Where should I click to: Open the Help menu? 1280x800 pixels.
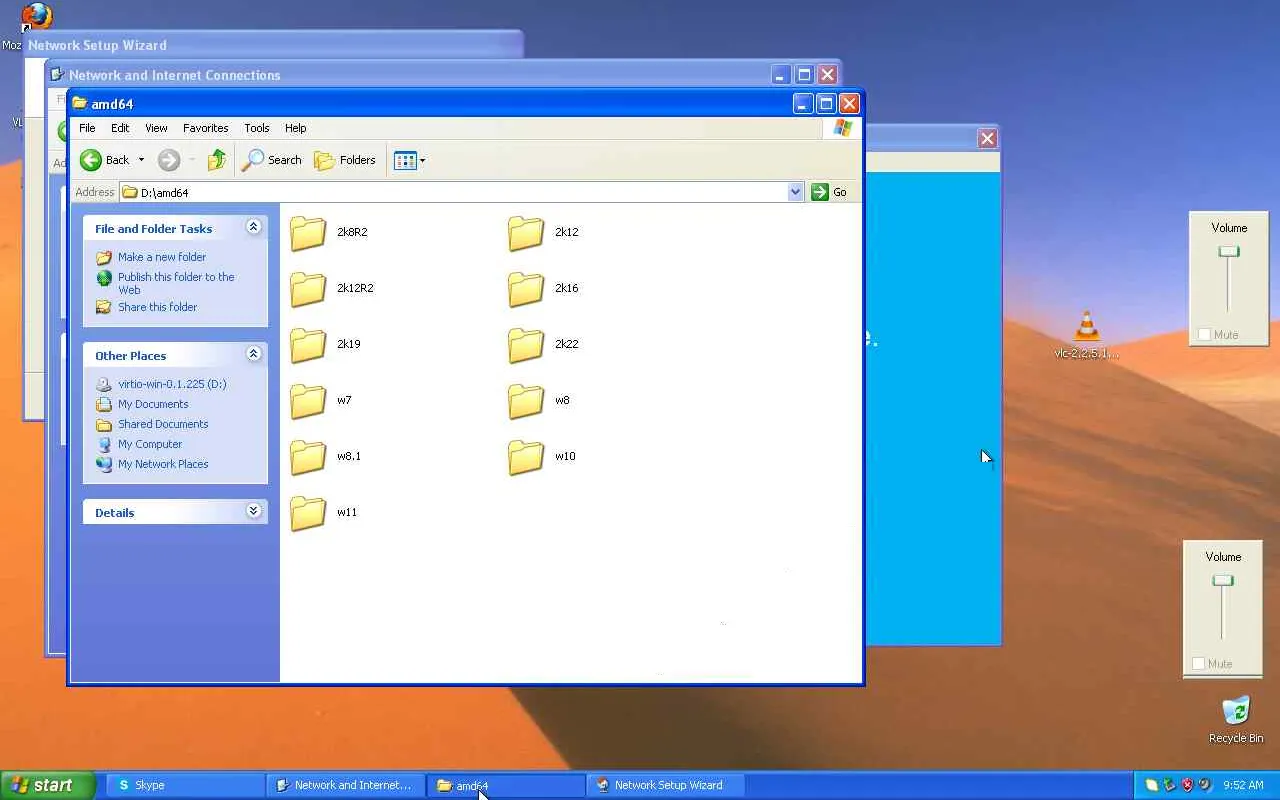tap(295, 128)
